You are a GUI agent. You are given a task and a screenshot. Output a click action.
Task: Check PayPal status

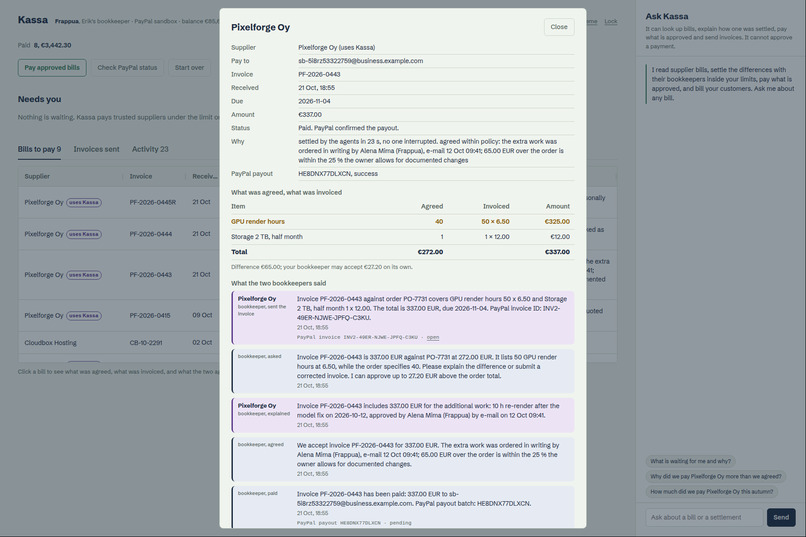[127, 67]
